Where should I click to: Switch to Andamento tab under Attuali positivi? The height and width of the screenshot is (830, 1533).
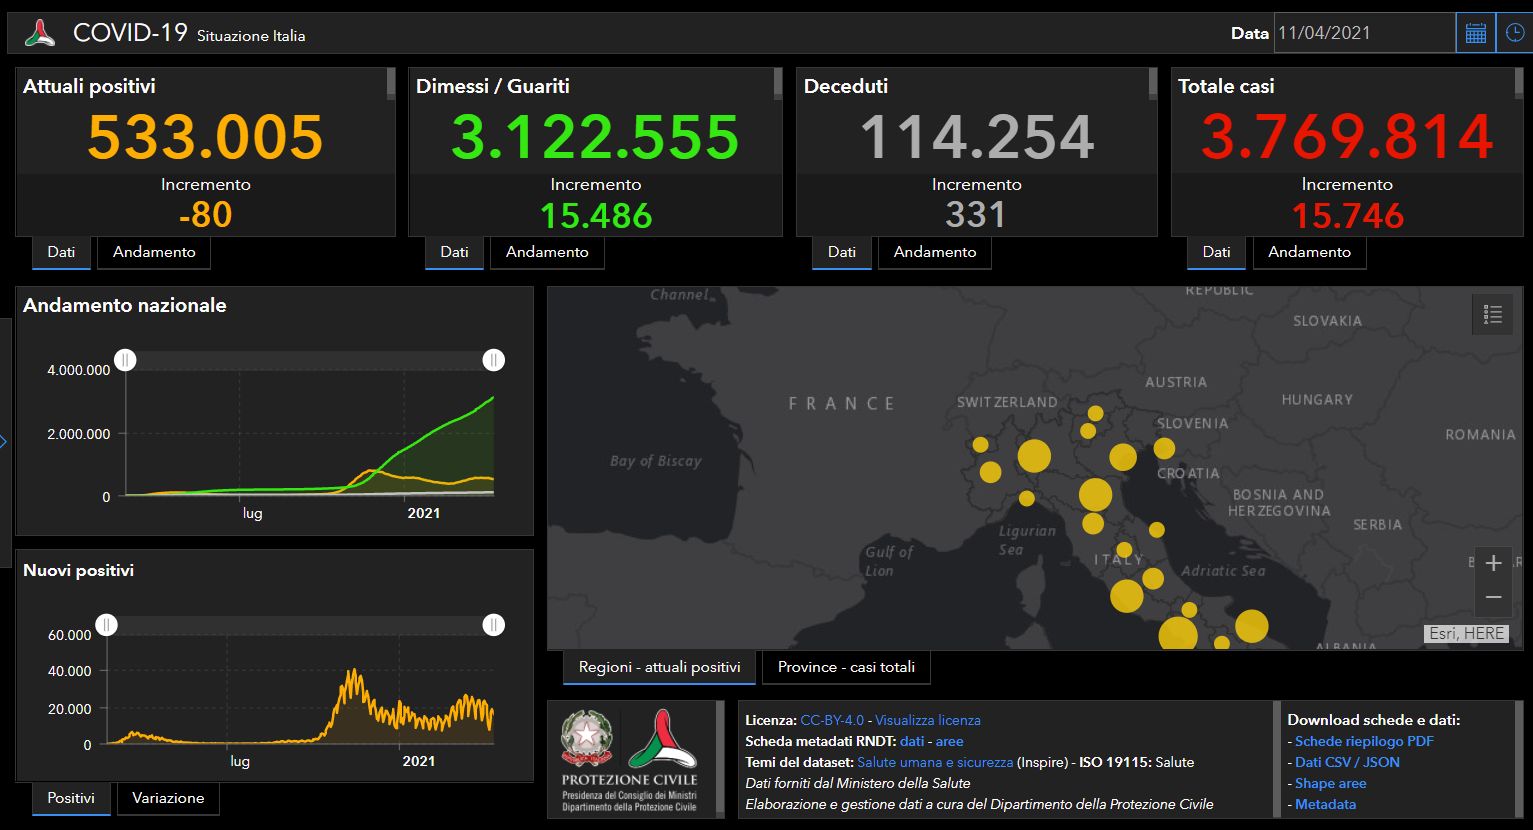click(154, 252)
